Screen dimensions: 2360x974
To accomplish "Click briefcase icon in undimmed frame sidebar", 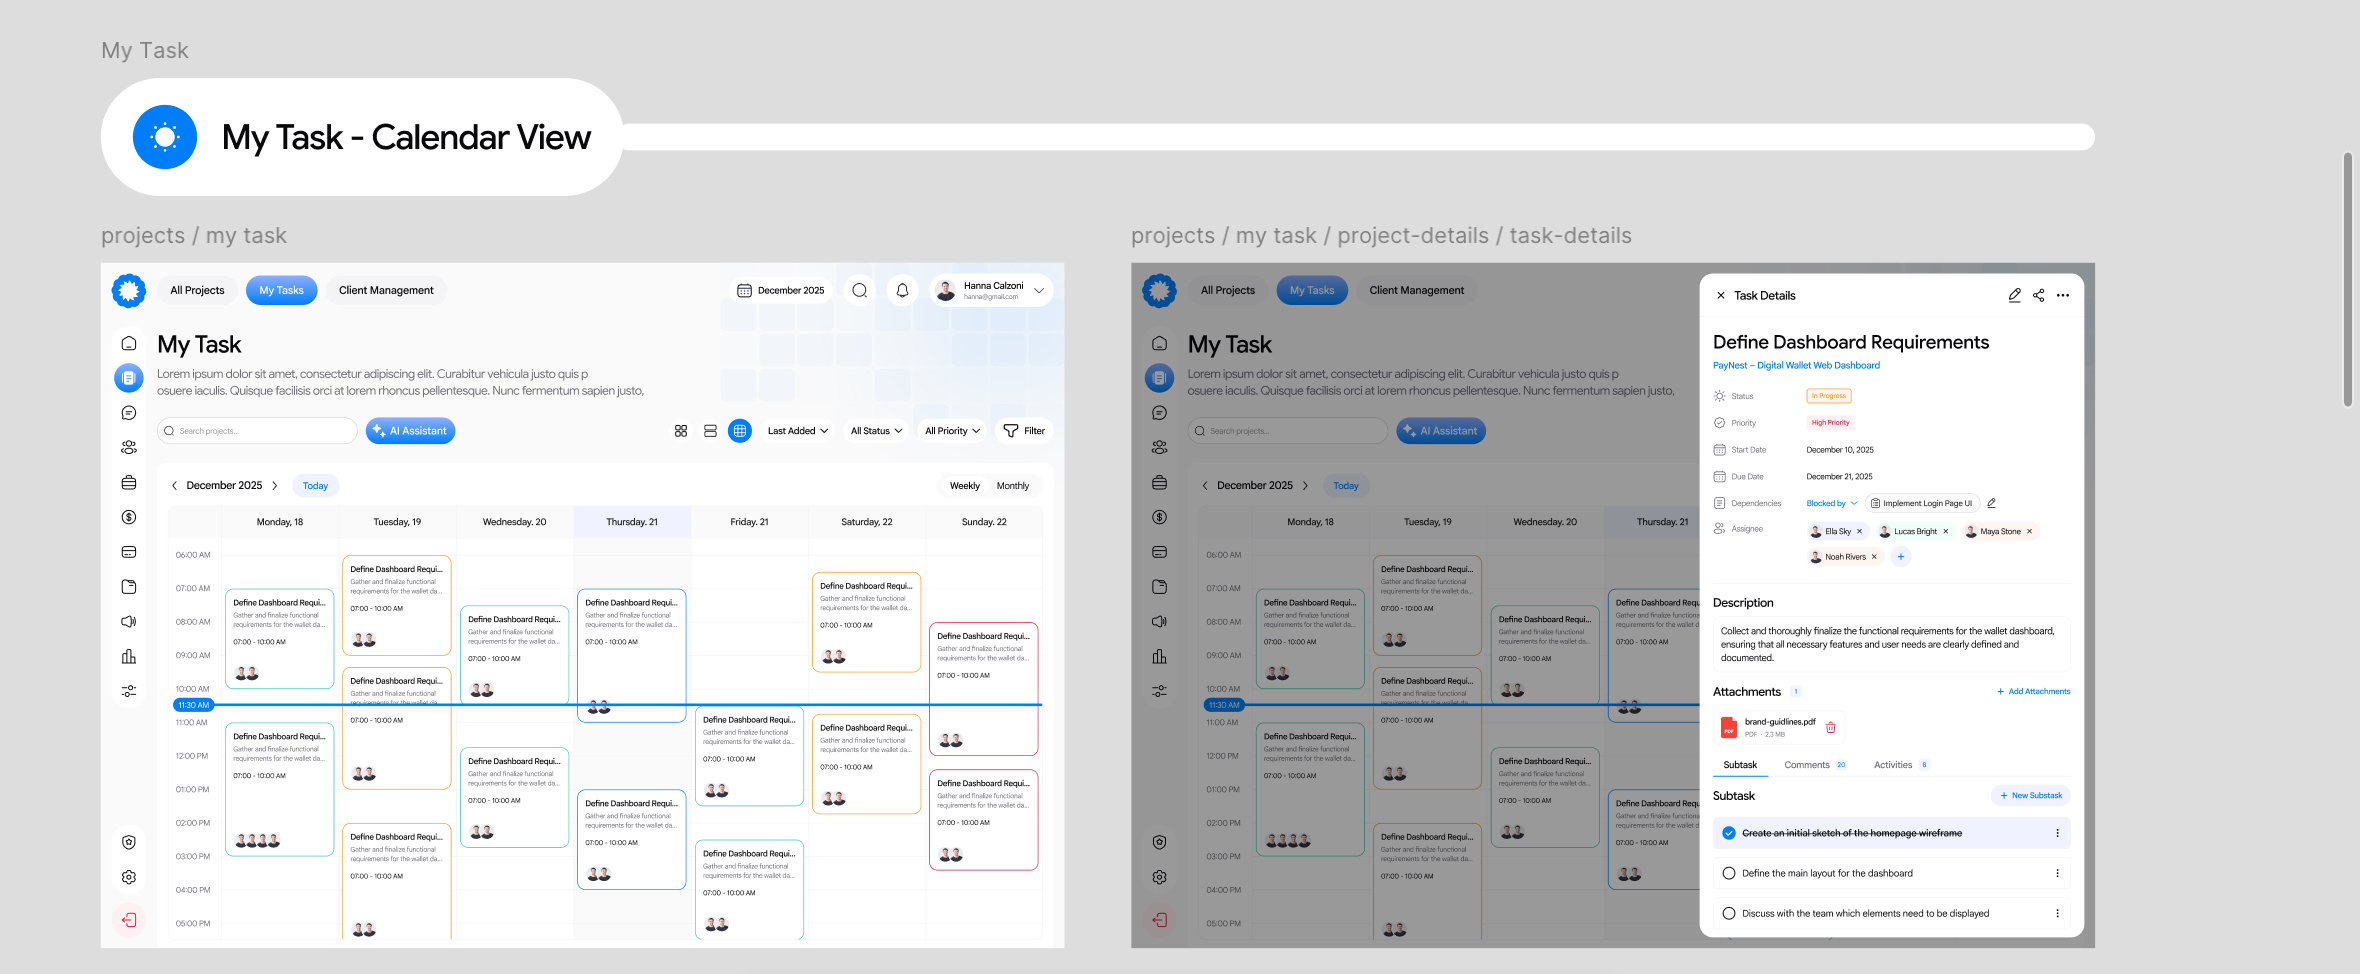I will 129,483.
